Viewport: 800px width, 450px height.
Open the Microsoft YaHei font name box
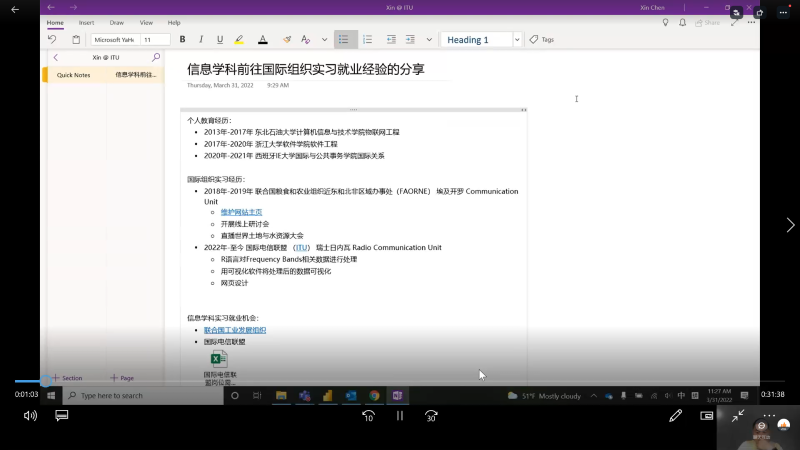click(x=115, y=39)
